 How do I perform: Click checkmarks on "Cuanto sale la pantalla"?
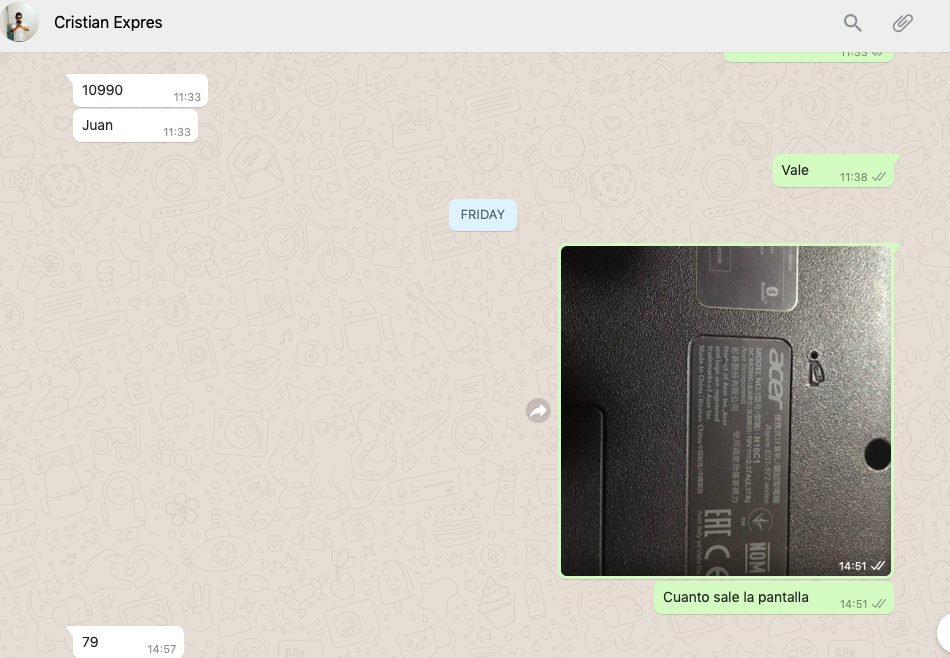pyautogui.click(x=879, y=603)
